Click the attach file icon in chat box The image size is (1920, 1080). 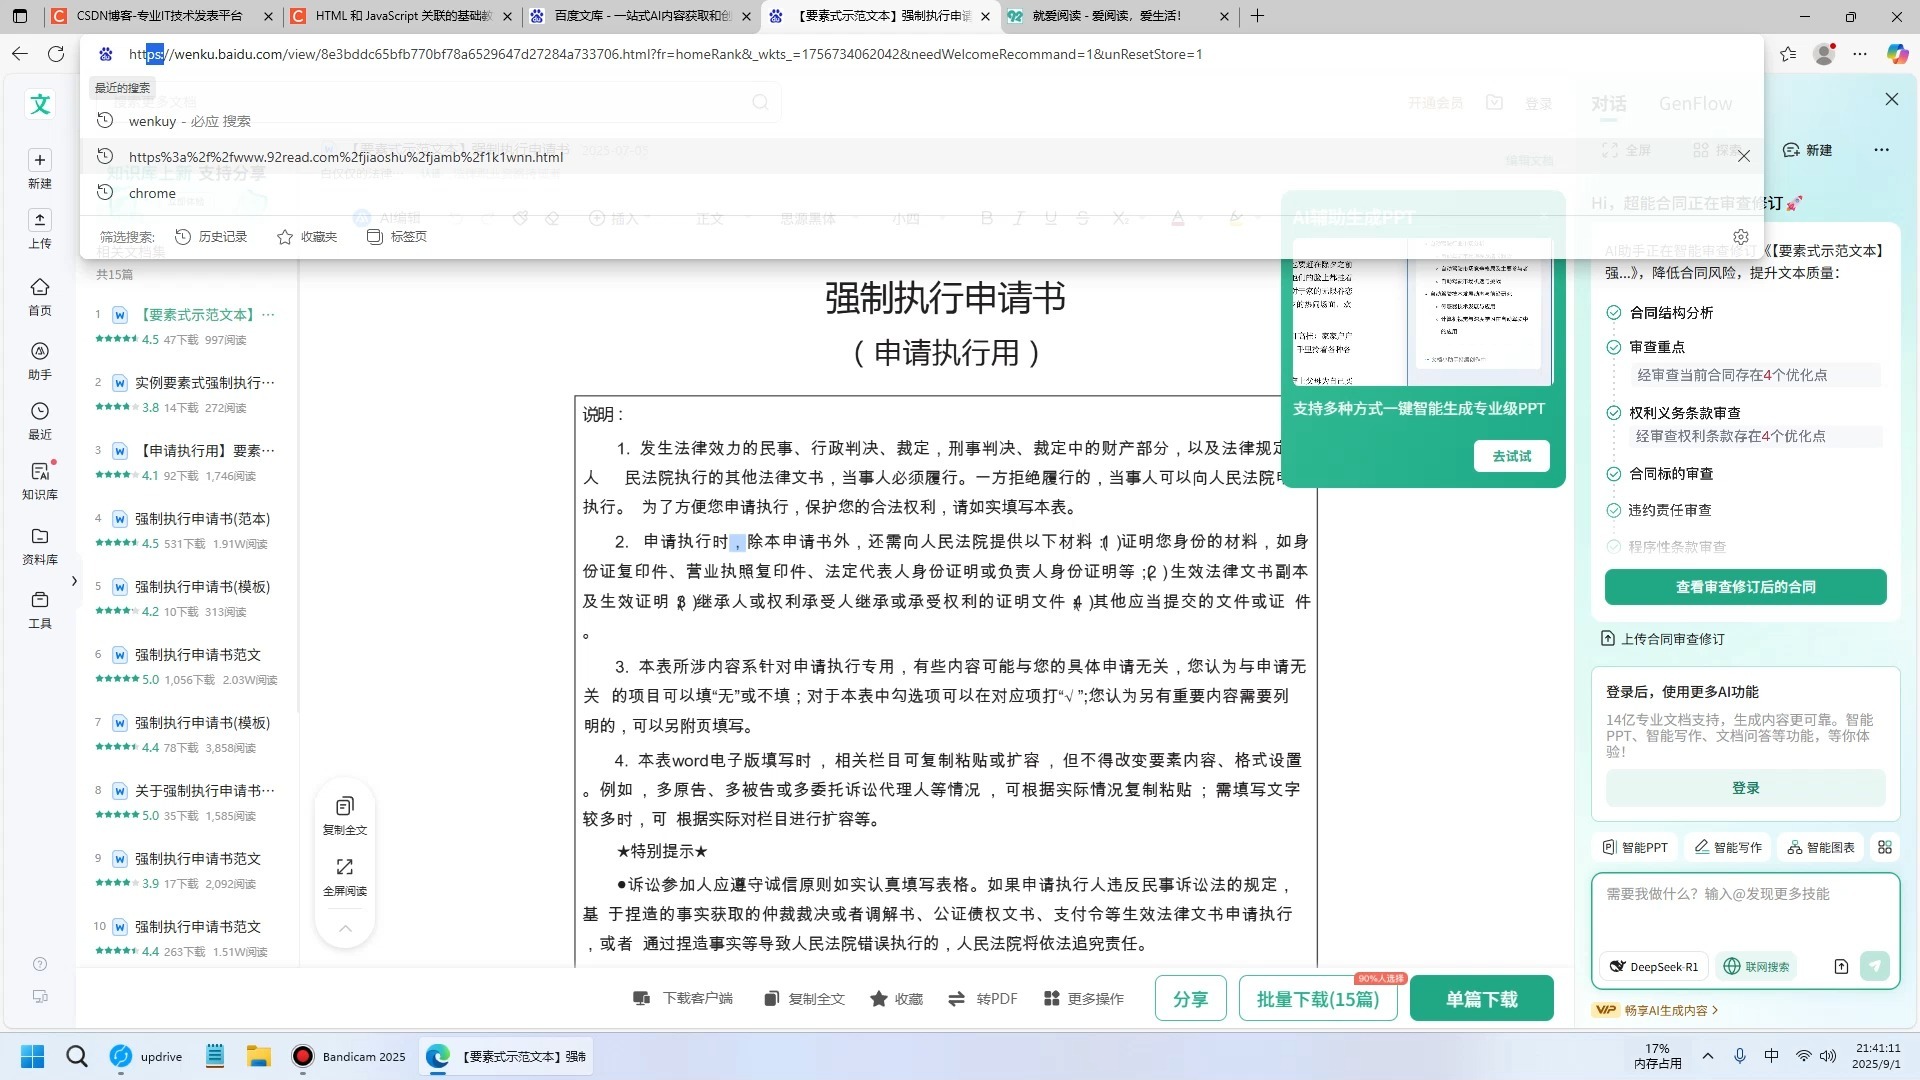[x=1841, y=966]
